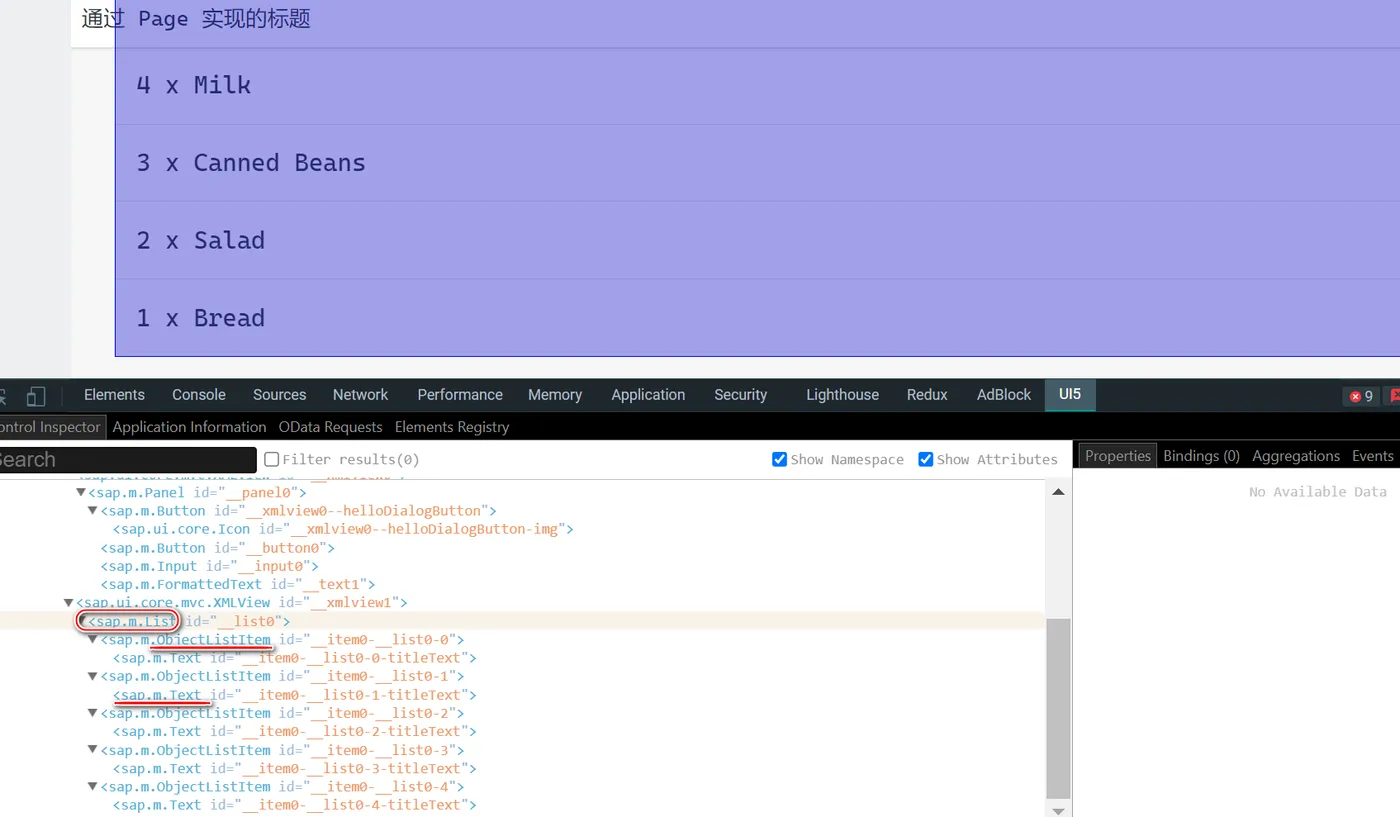Click the "3 x Canned Beans" list item

coord(757,163)
